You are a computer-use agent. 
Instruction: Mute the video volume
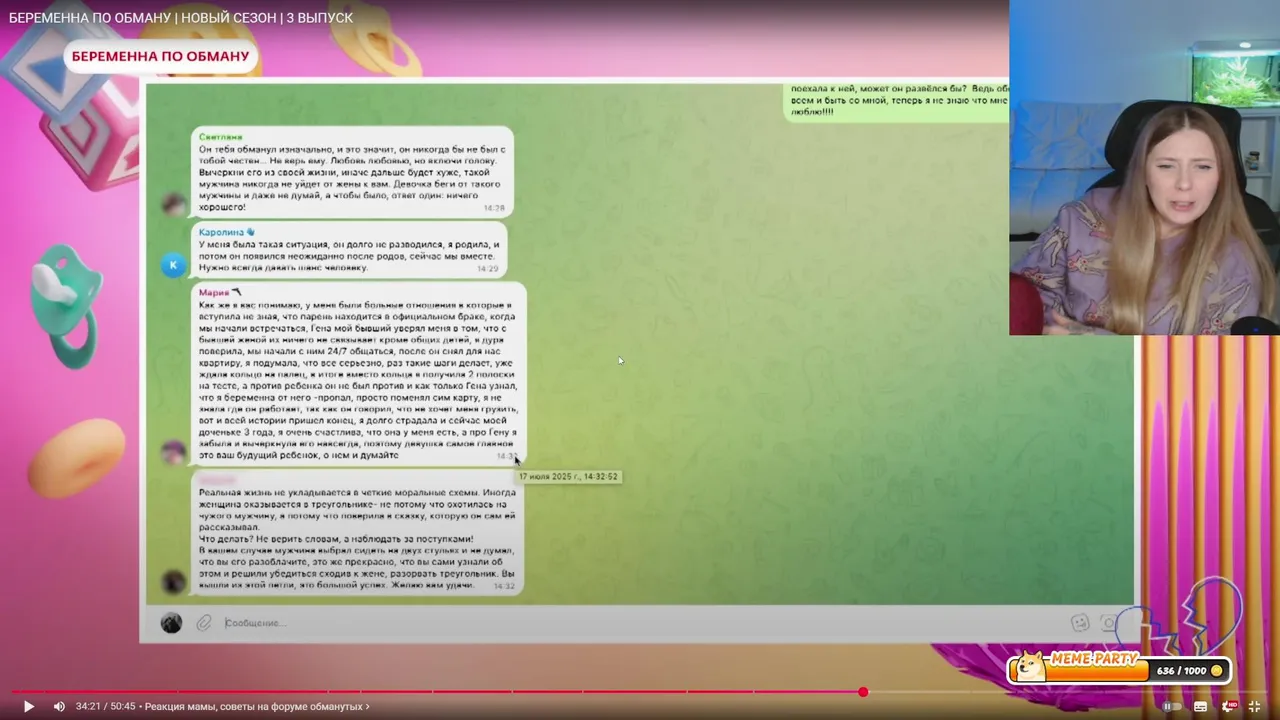[59, 706]
